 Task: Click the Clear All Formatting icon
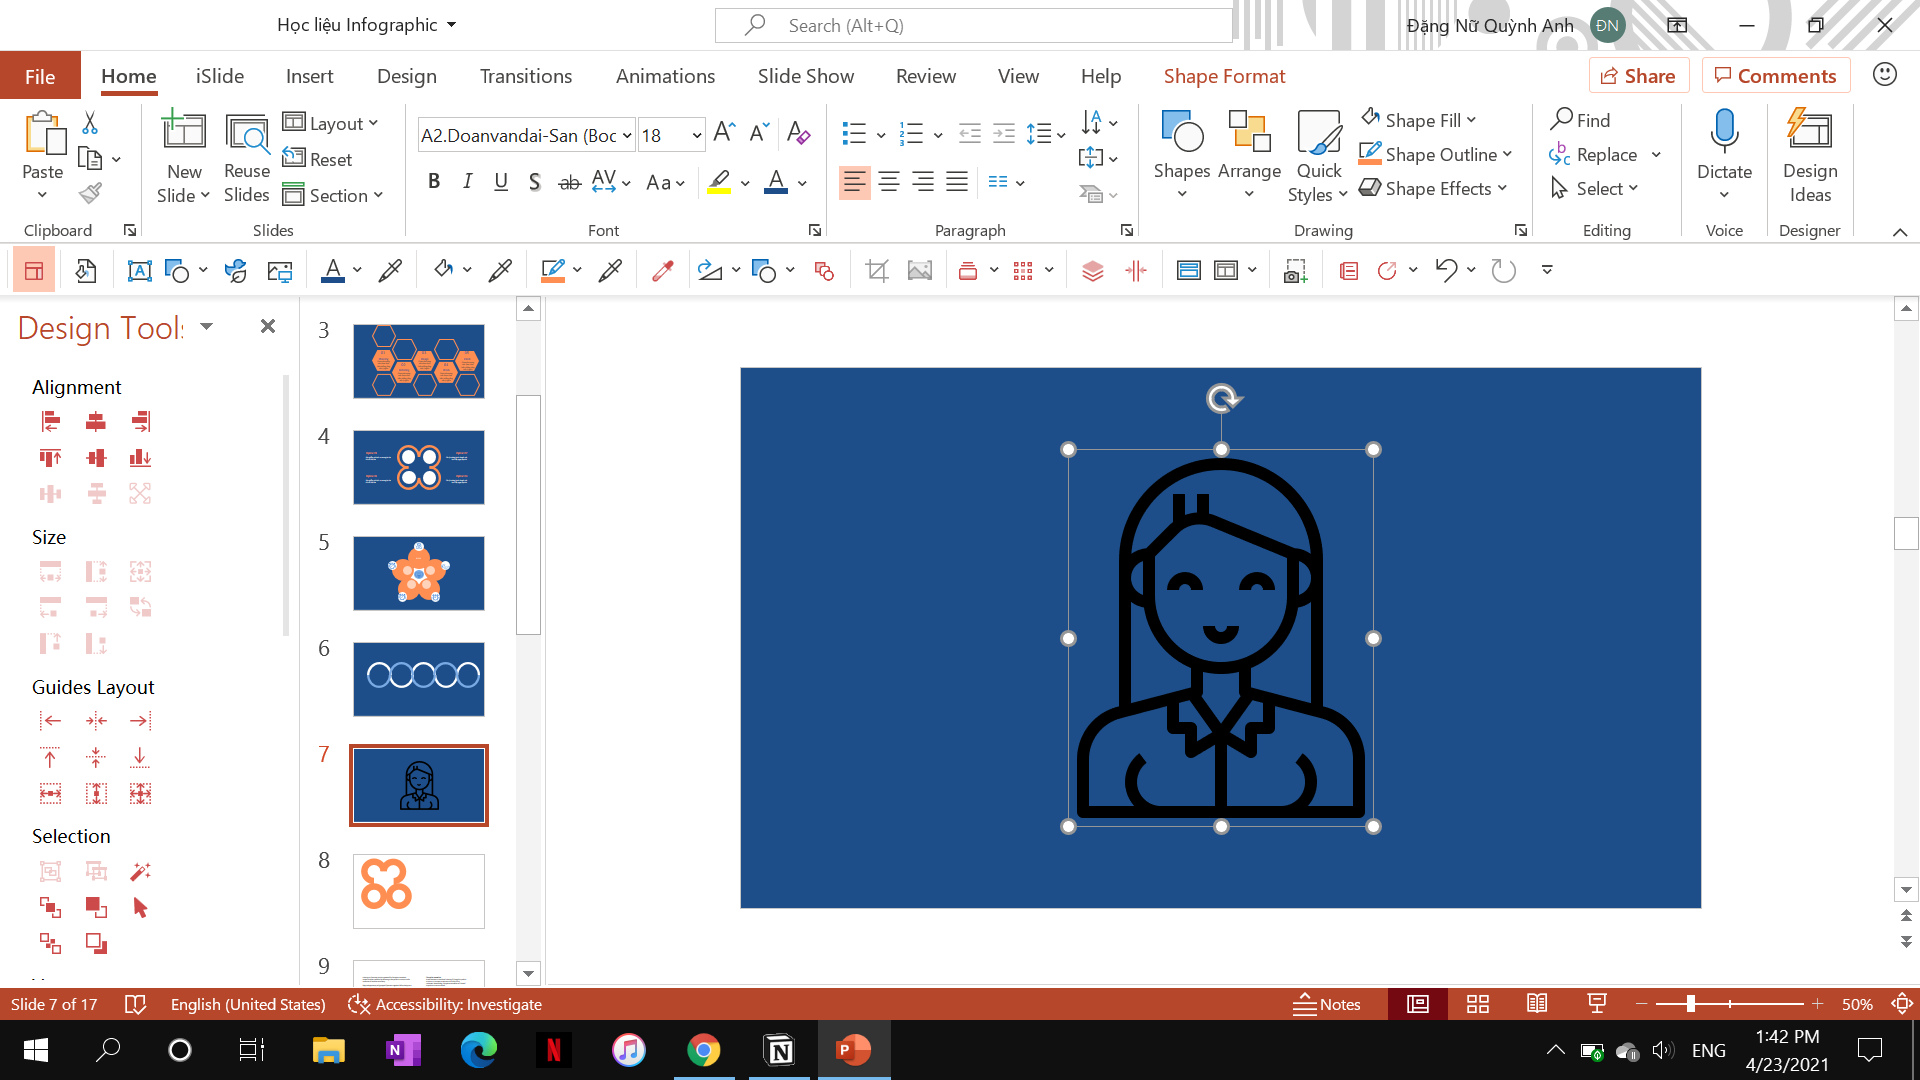[x=798, y=132]
